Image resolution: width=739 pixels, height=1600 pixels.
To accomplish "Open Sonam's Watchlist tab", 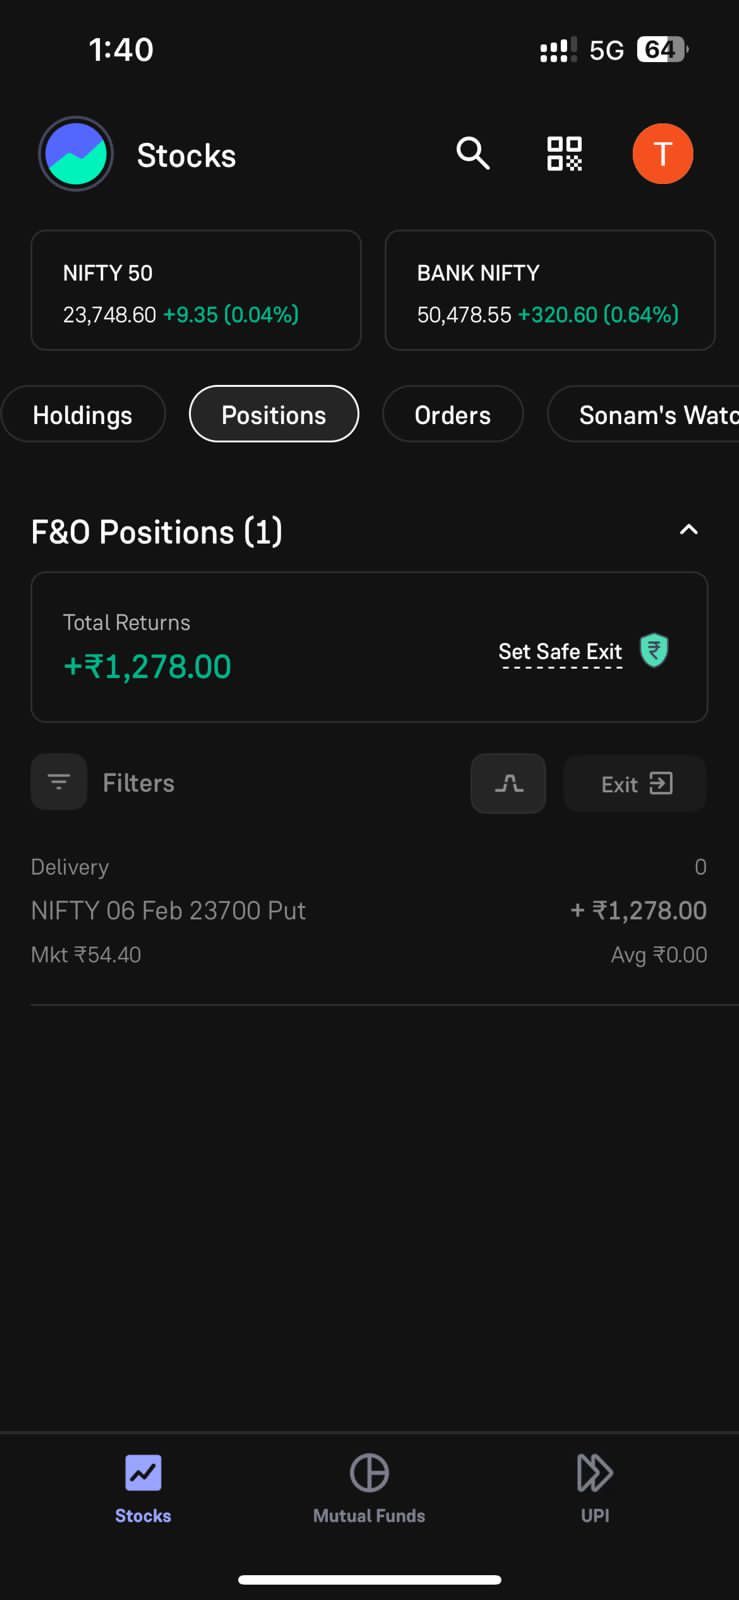I will pos(643,414).
